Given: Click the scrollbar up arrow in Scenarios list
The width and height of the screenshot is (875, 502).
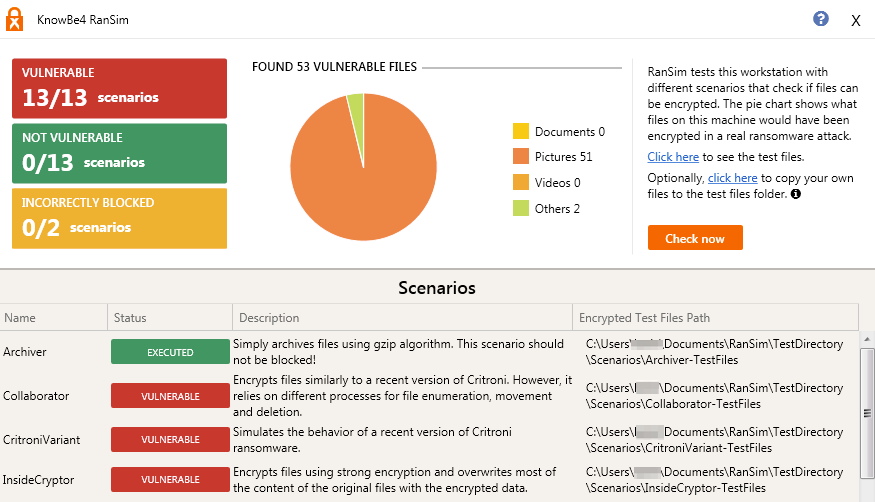Looking at the screenshot, I should 867,339.
